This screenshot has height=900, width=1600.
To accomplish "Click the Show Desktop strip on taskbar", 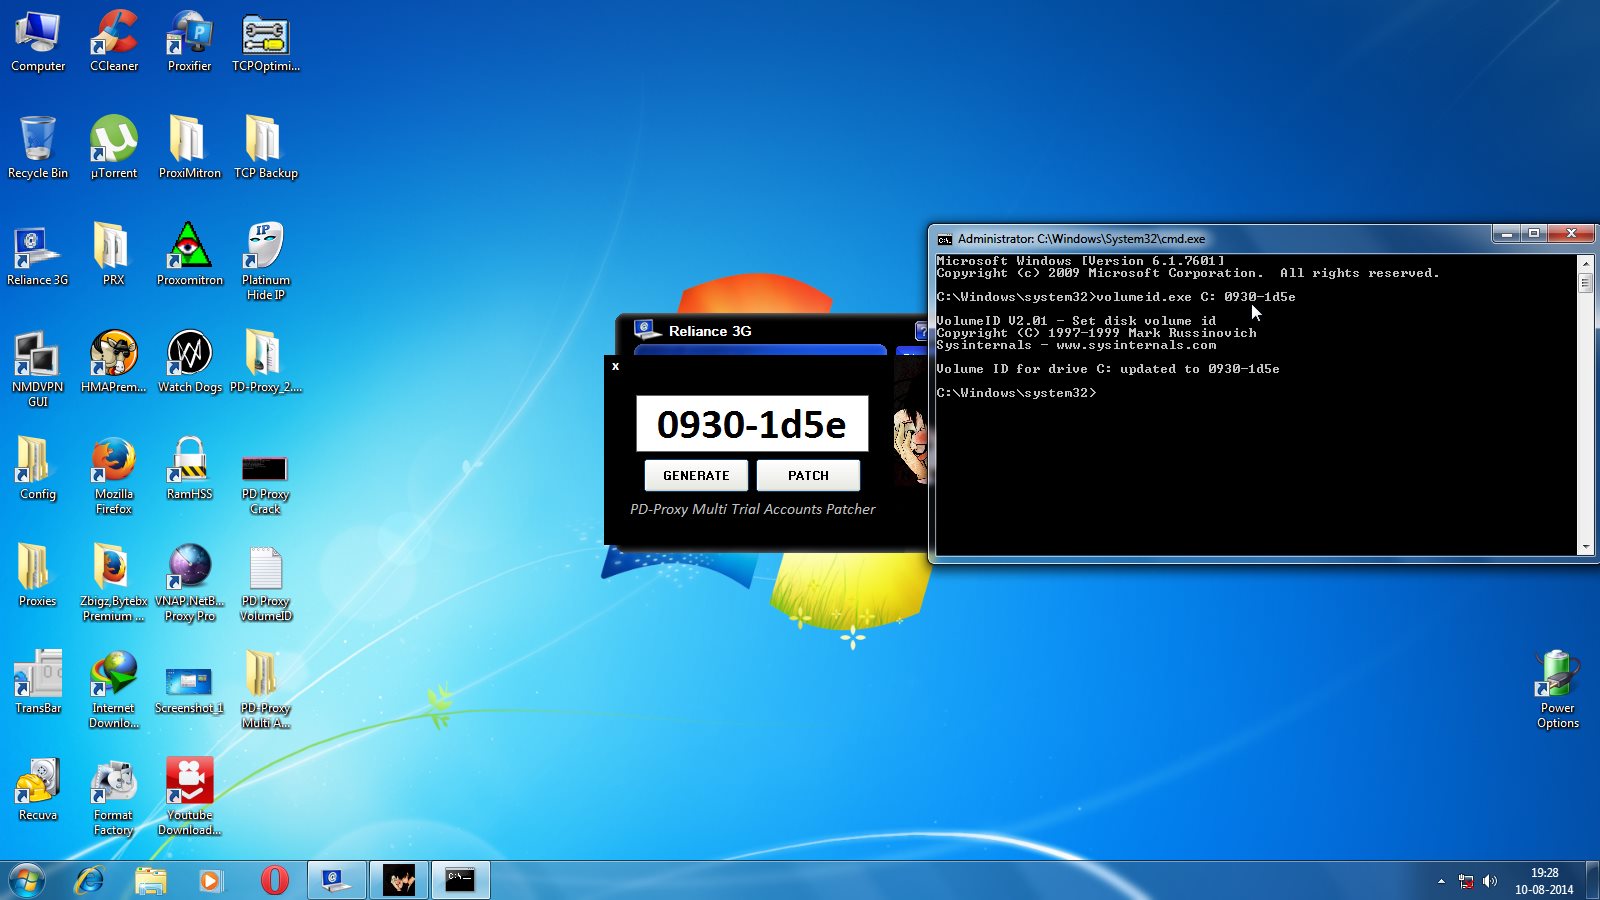I will point(1593,880).
